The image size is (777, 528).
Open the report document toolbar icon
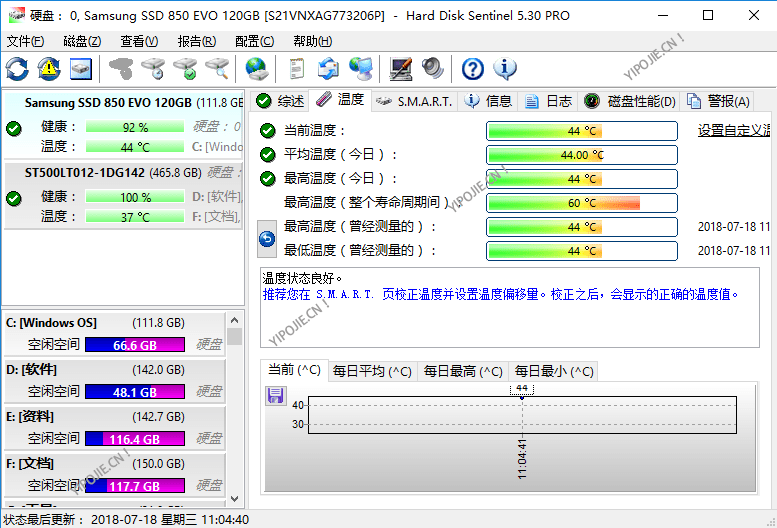pos(297,69)
